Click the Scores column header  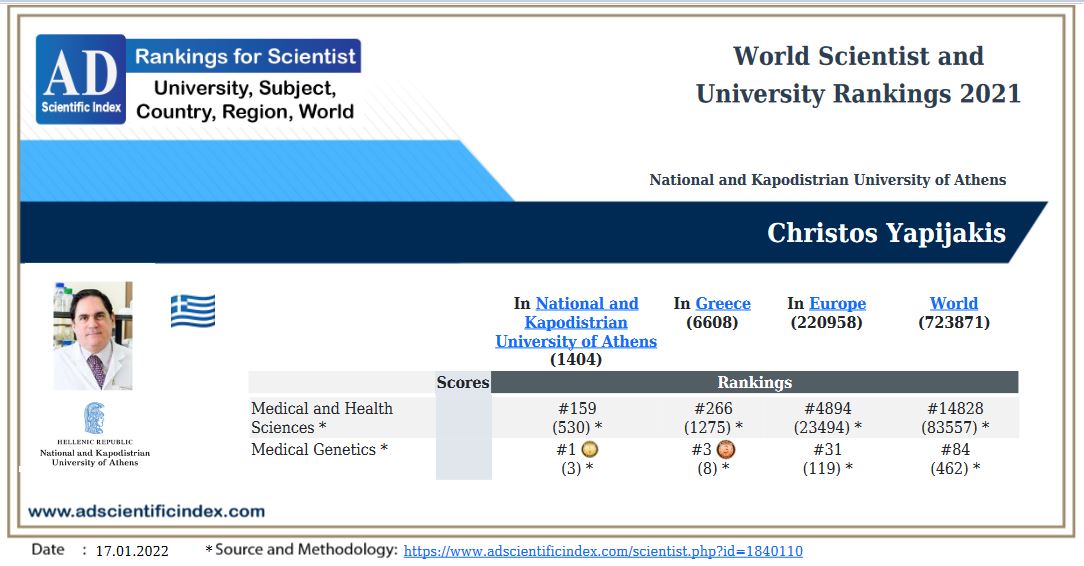[463, 382]
